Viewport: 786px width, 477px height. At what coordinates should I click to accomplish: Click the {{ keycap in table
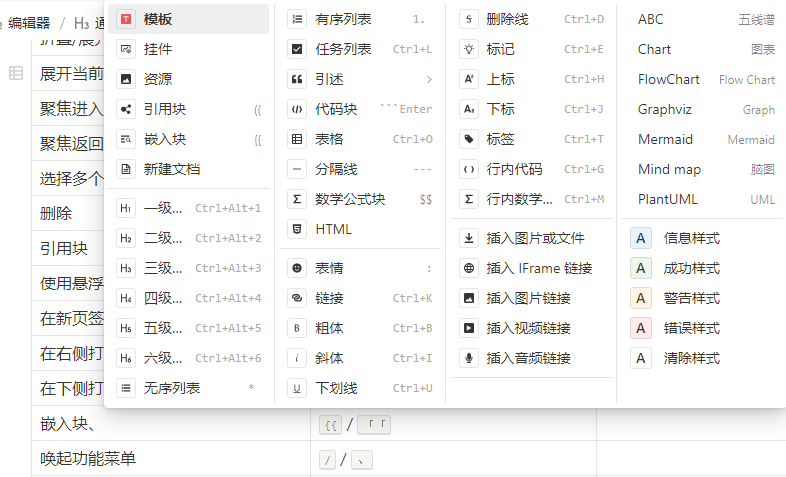click(330, 425)
